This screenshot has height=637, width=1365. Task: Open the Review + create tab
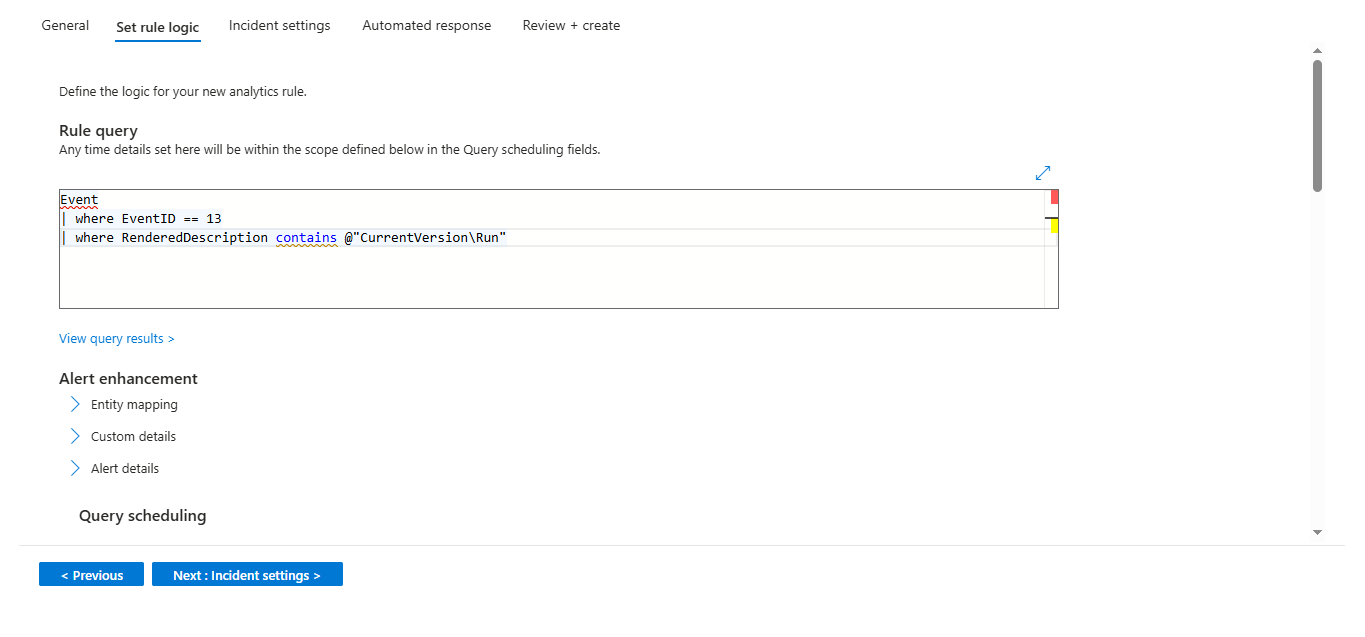click(x=571, y=26)
